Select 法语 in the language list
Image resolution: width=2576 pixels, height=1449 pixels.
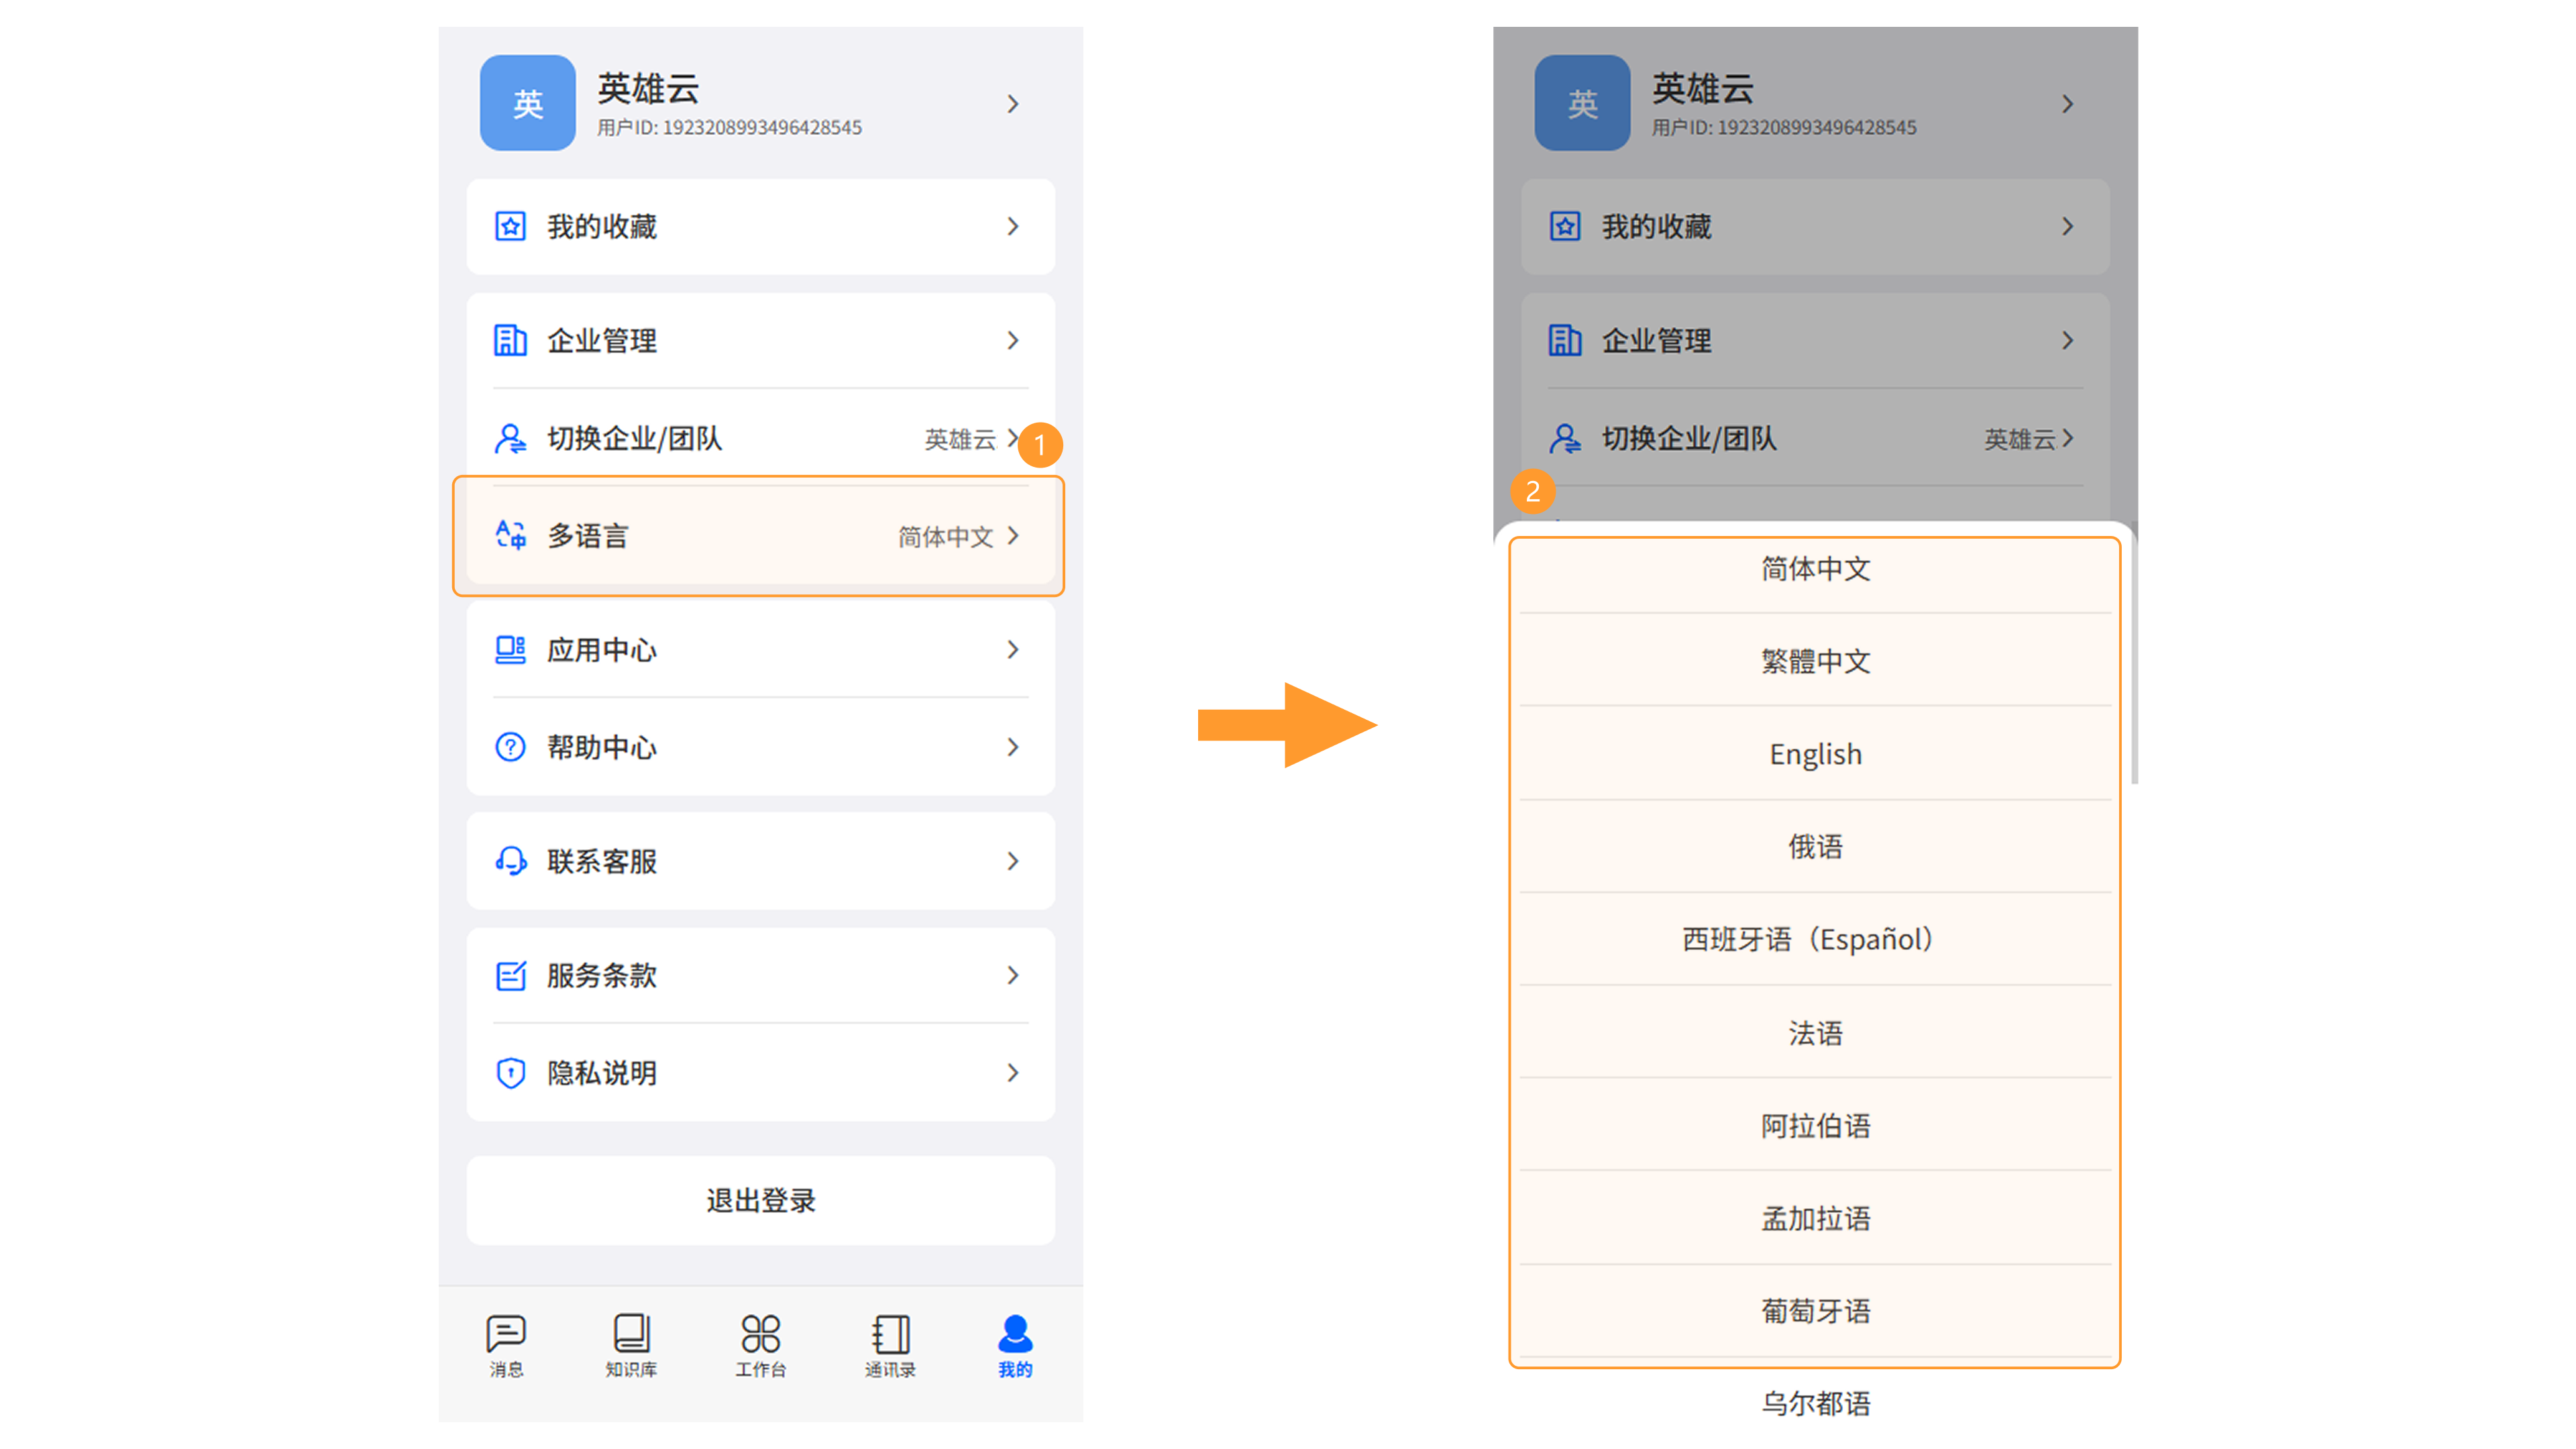1815,1033
